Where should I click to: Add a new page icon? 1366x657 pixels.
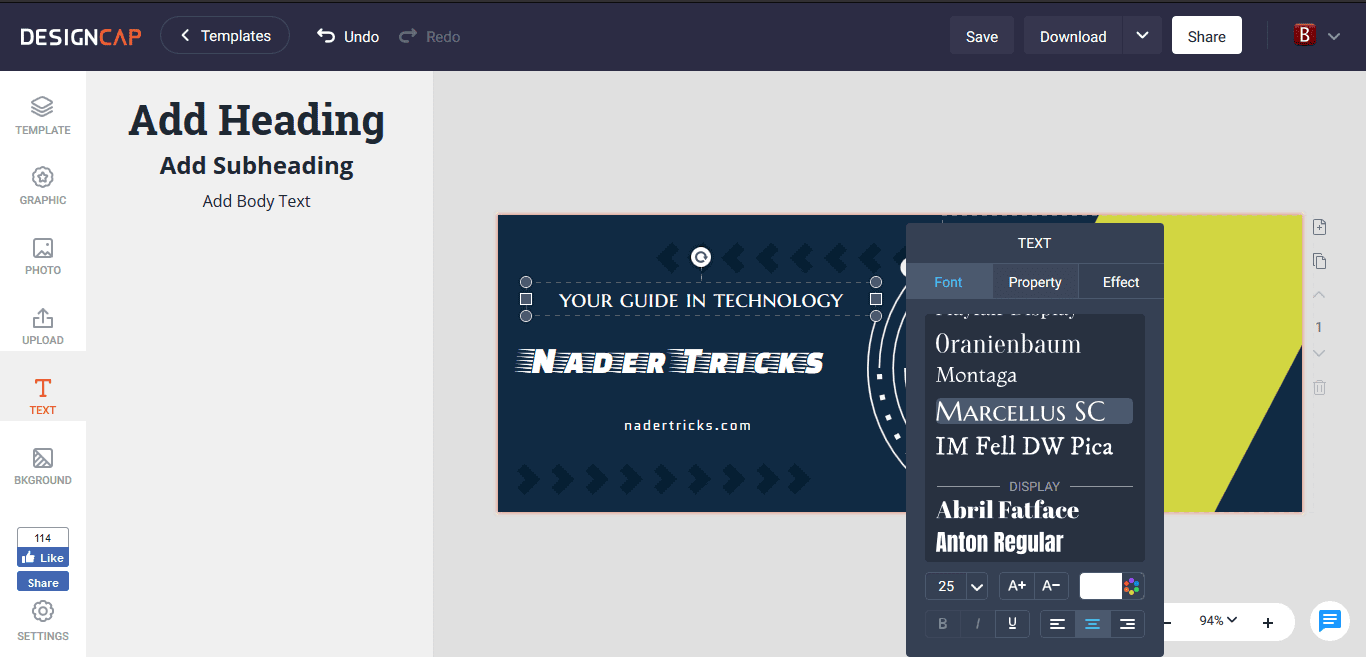click(1320, 227)
